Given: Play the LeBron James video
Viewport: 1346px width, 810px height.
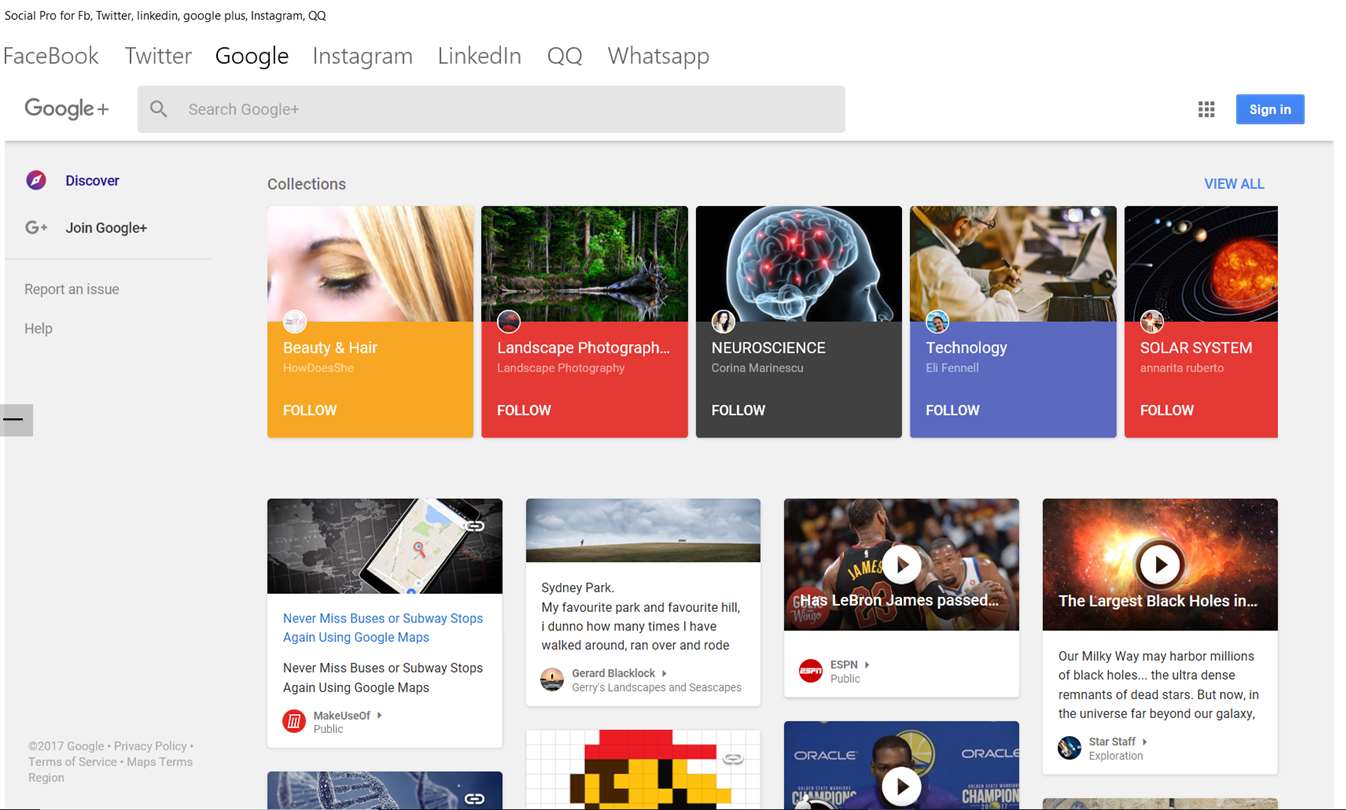Looking at the screenshot, I should coord(901,565).
